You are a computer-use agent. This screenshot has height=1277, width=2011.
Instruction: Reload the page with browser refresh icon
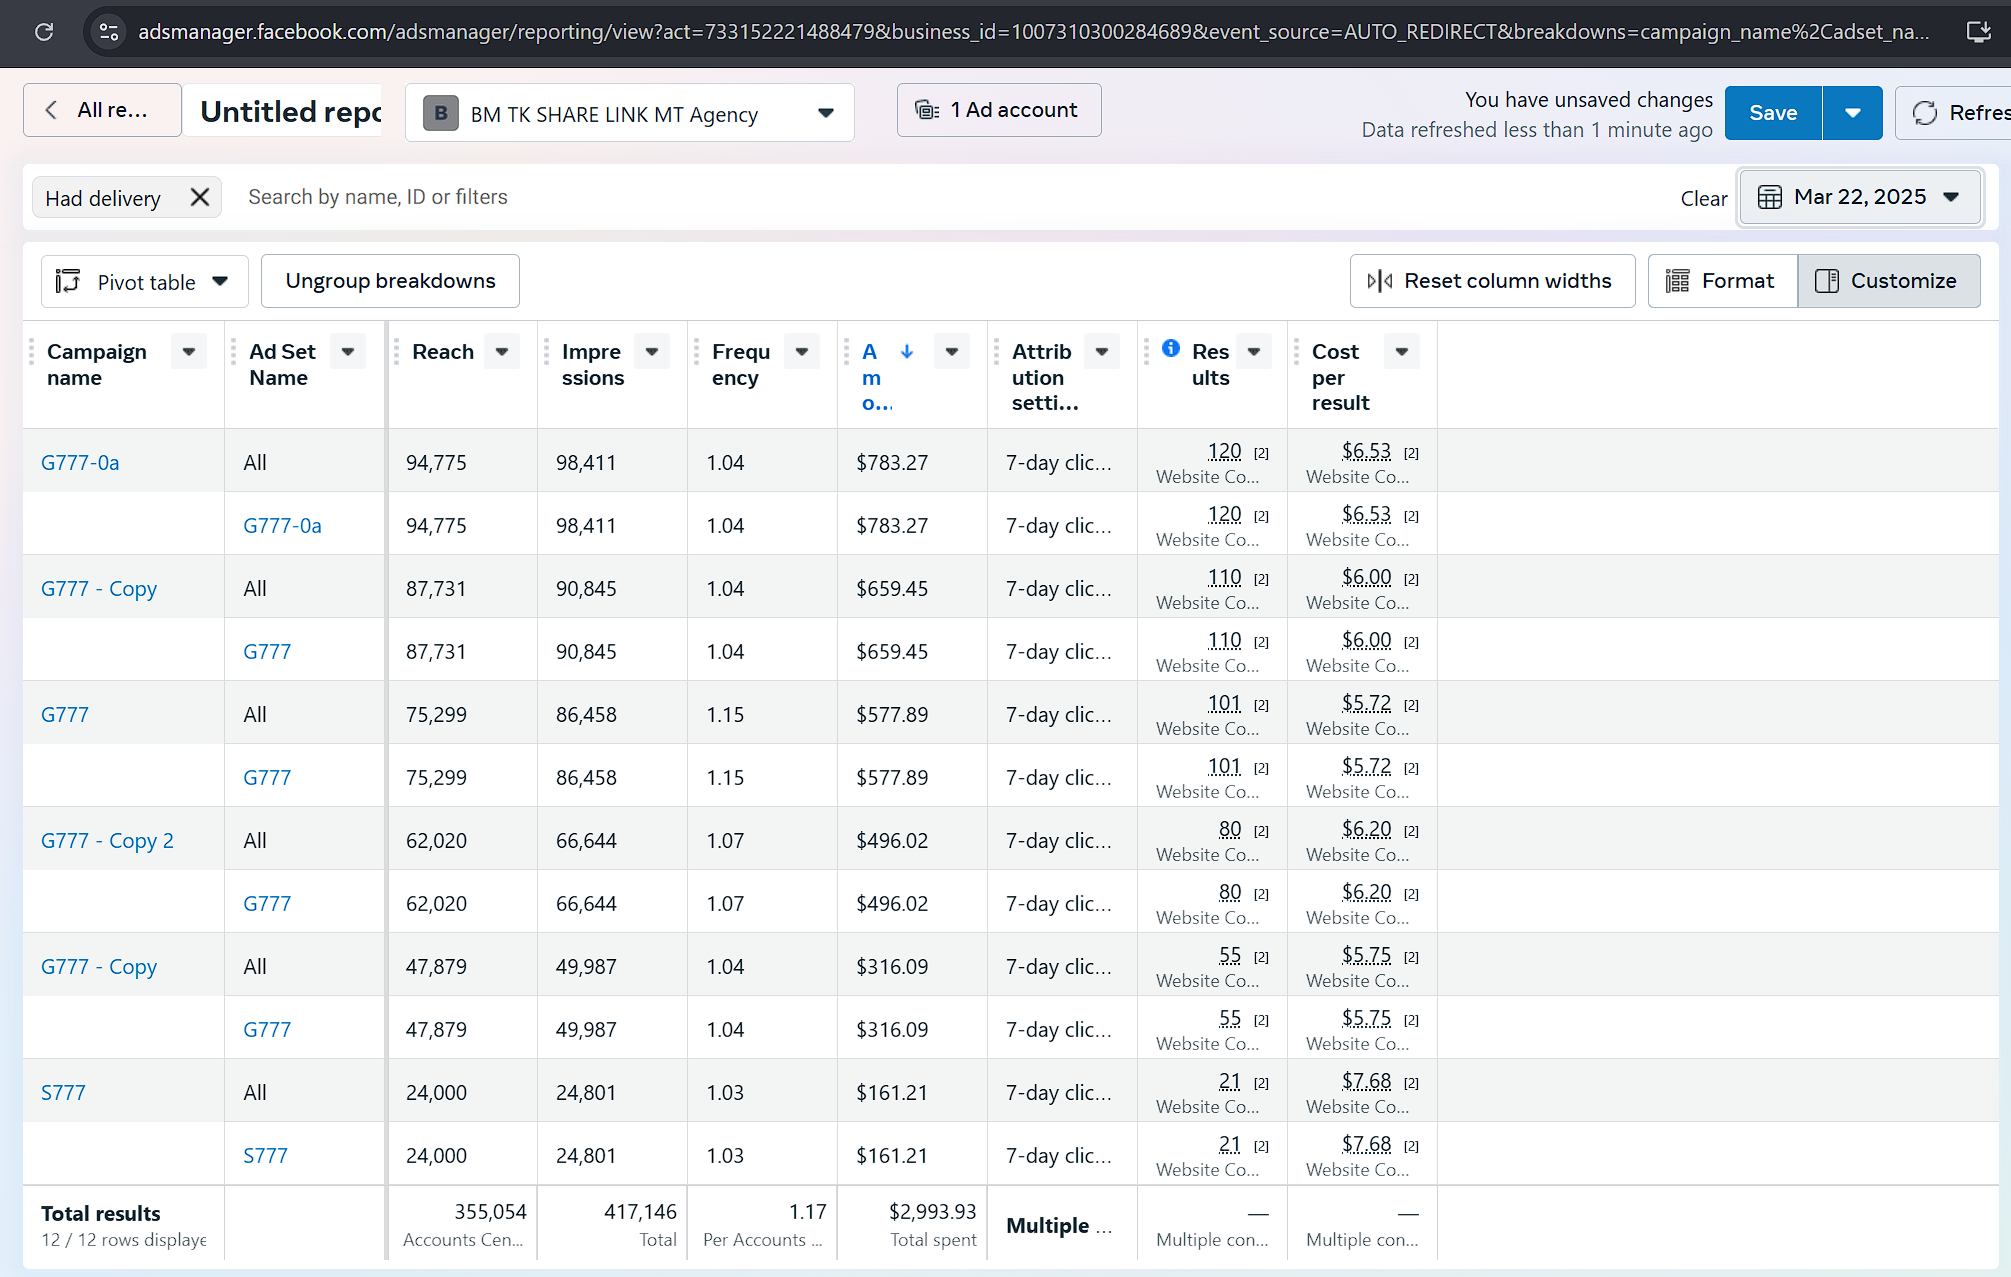click(44, 32)
